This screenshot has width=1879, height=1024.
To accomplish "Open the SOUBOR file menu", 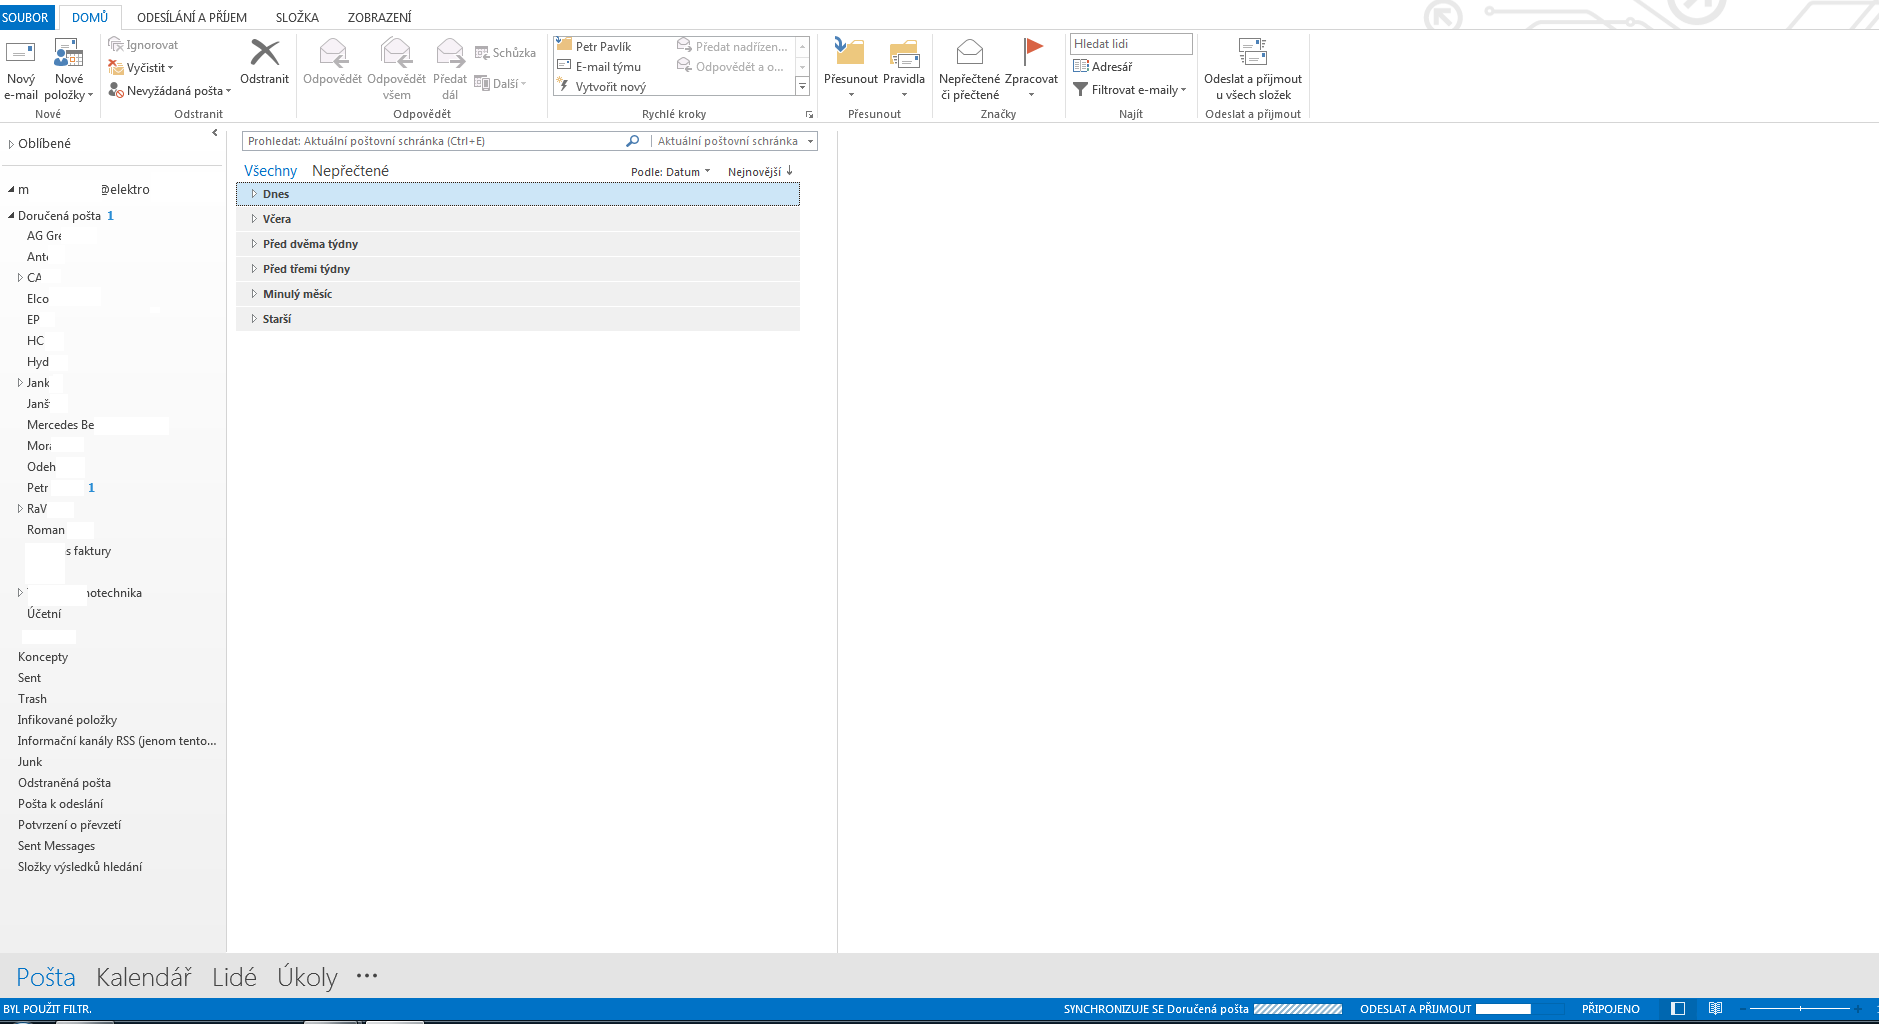I will [x=26, y=17].
